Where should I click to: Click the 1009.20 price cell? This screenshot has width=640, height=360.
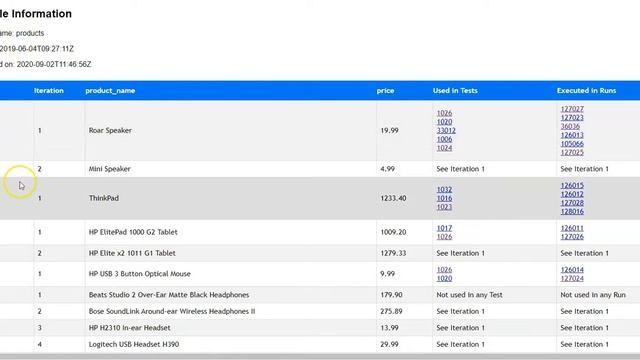[404, 232]
